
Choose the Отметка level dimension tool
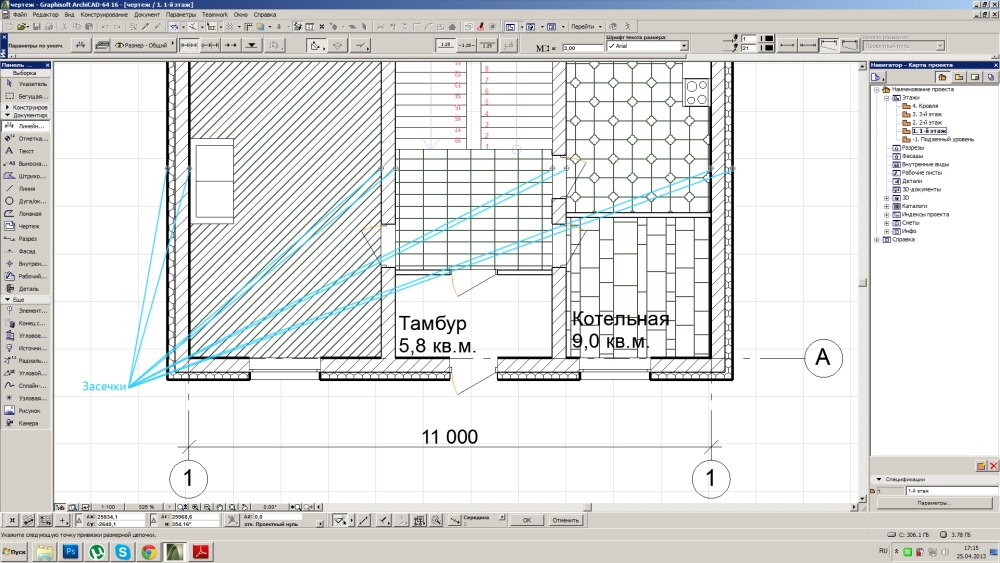[26, 138]
